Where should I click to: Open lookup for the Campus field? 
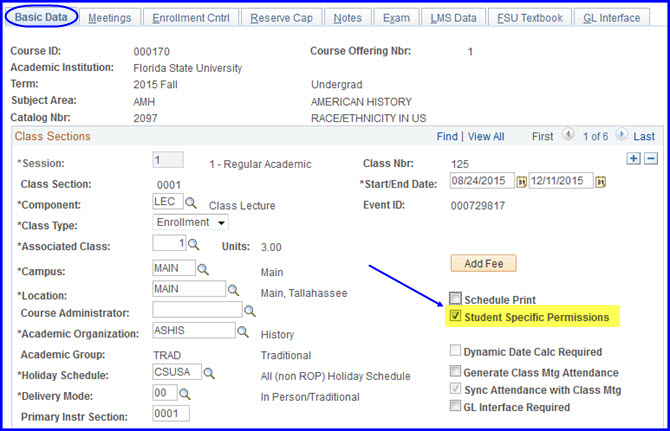203,270
